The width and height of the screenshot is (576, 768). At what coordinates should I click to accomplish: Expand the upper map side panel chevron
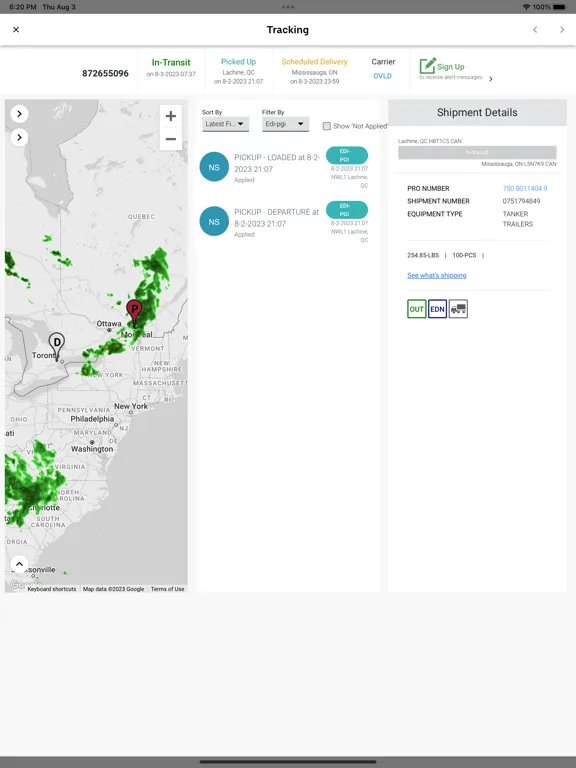pos(20,114)
